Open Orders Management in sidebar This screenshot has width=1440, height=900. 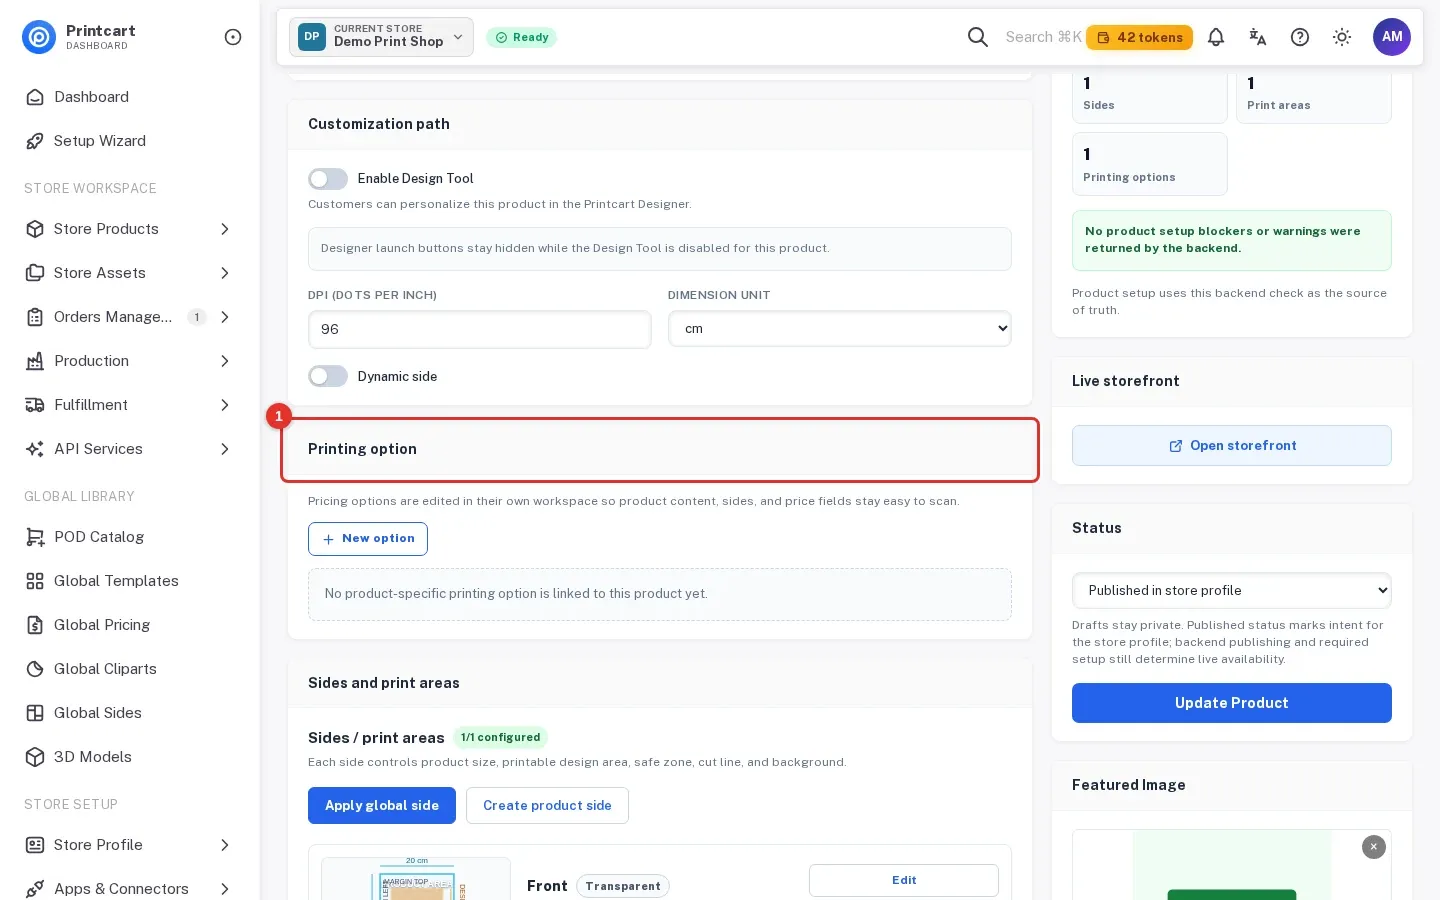pos(130,317)
